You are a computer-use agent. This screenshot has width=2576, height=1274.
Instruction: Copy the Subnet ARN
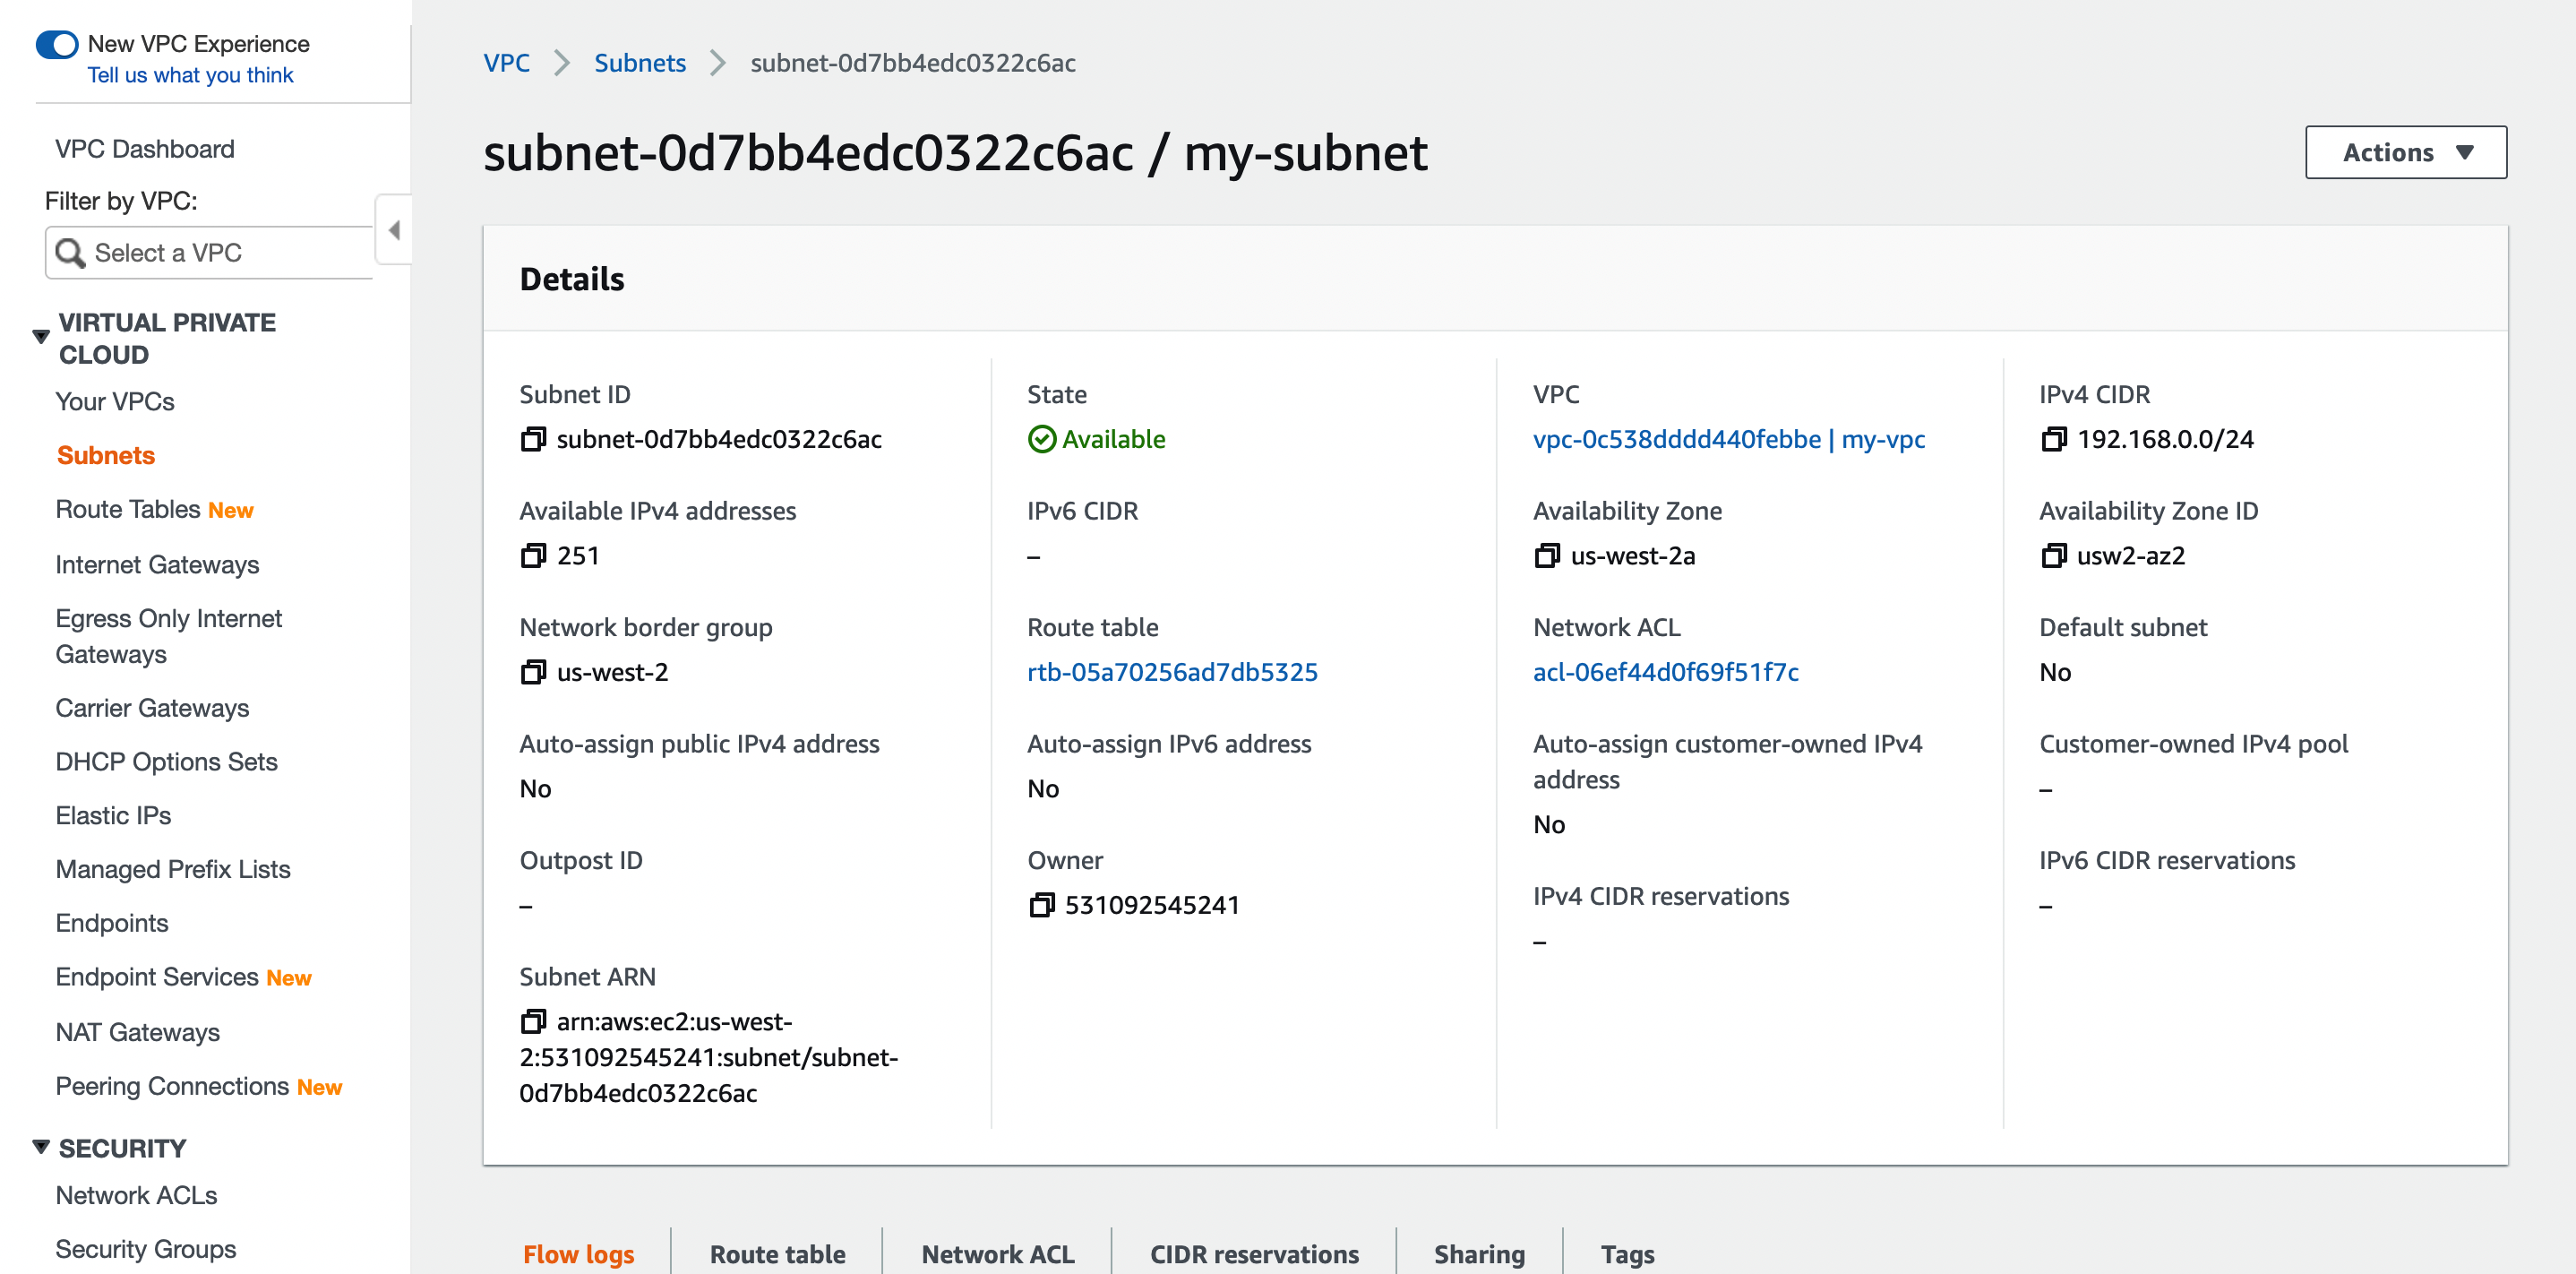pos(533,1021)
